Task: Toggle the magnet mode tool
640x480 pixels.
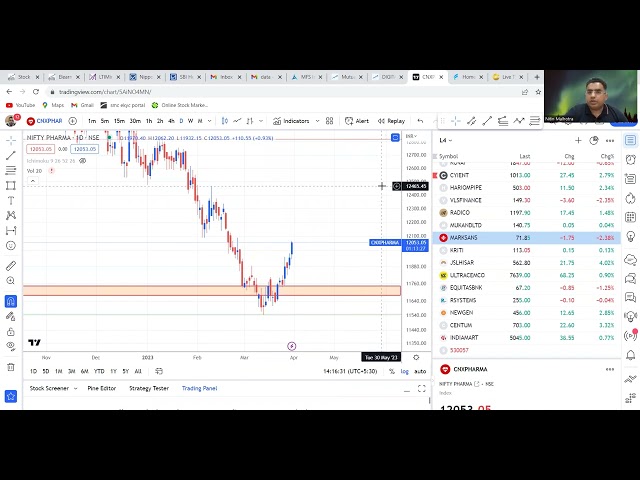Action: click(x=11, y=301)
